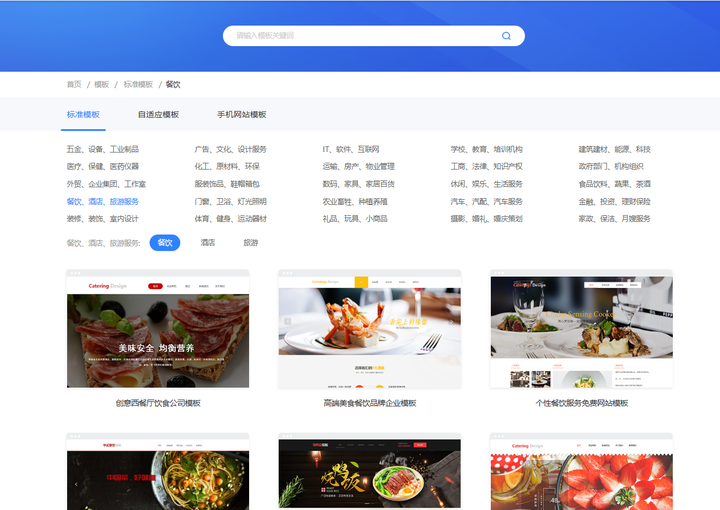This screenshot has height=510, width=720.
Task: Open the strawberry dessert template thumbnail
Action: click(581, 471)
